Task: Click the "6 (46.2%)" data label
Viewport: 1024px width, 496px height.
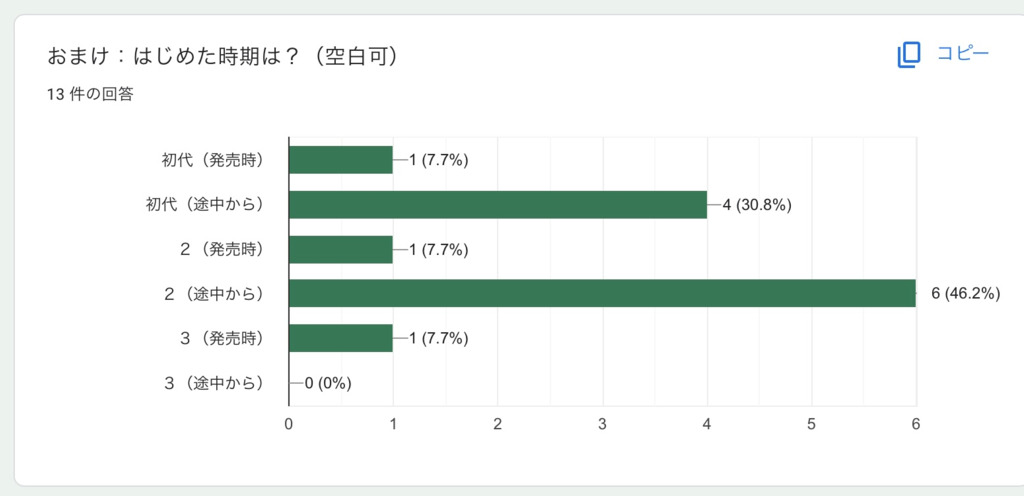Action: tap(965, 294)
